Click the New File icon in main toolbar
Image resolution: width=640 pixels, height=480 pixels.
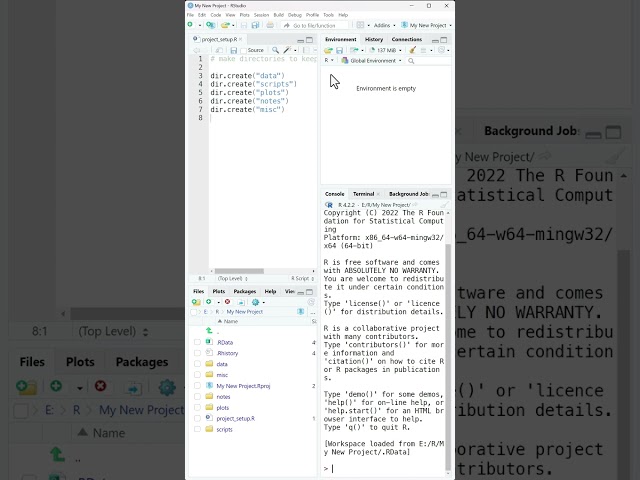pos(190,25)
